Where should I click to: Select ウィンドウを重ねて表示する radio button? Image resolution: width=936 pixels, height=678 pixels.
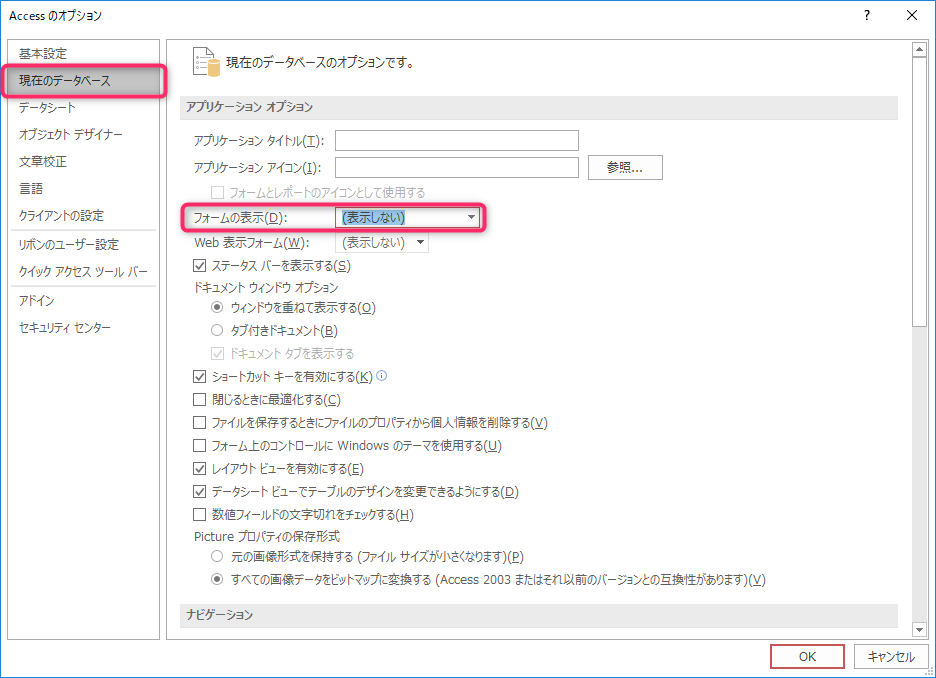(x=217, y=307)
